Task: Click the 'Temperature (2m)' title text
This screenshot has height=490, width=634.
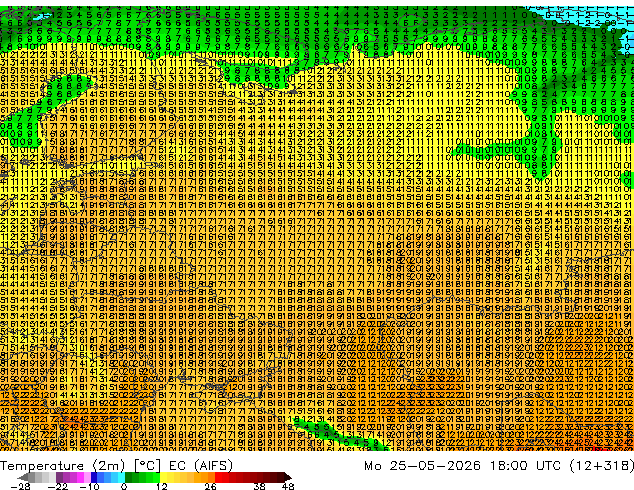Action: pyautogui.click(x=61, y=466)
